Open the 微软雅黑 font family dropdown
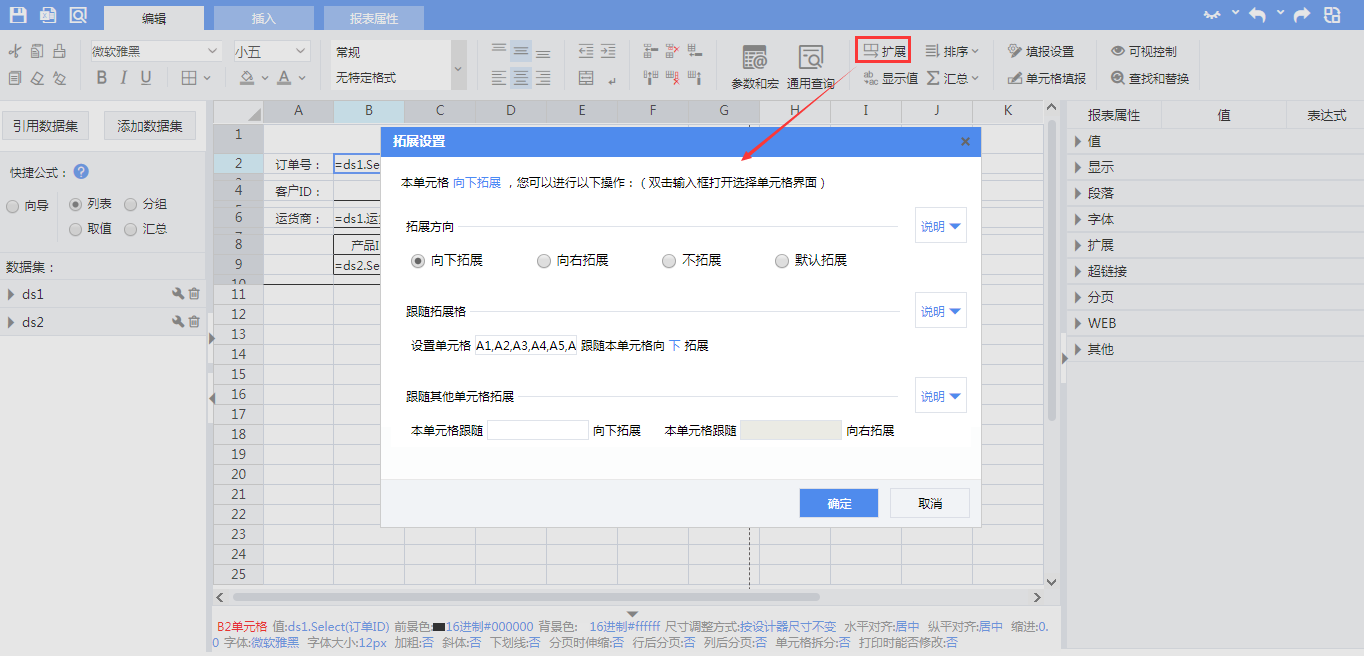 [156, 51]
